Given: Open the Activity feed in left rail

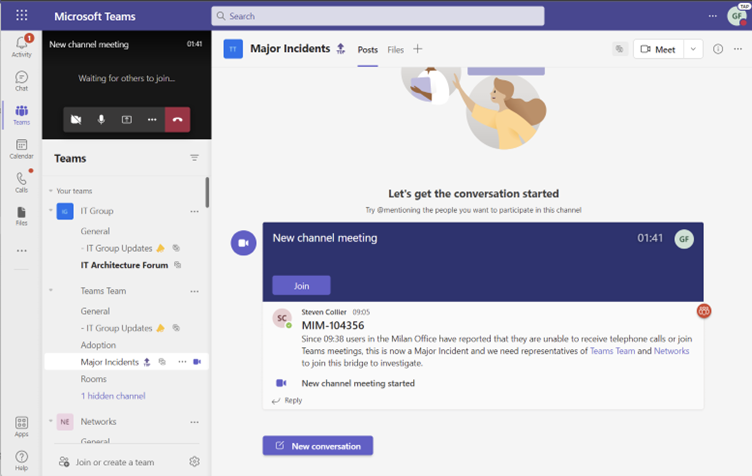Looking at the screenshot, I should (x=22, y=46).
